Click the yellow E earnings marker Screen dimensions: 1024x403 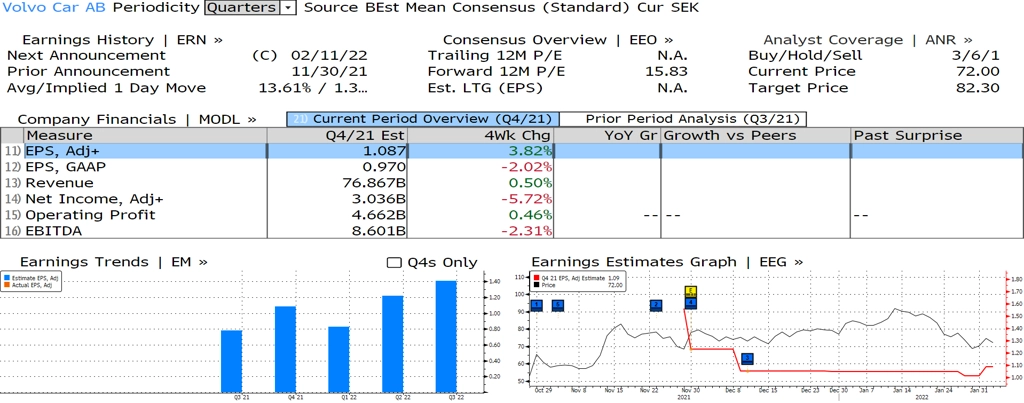[690, 292]
